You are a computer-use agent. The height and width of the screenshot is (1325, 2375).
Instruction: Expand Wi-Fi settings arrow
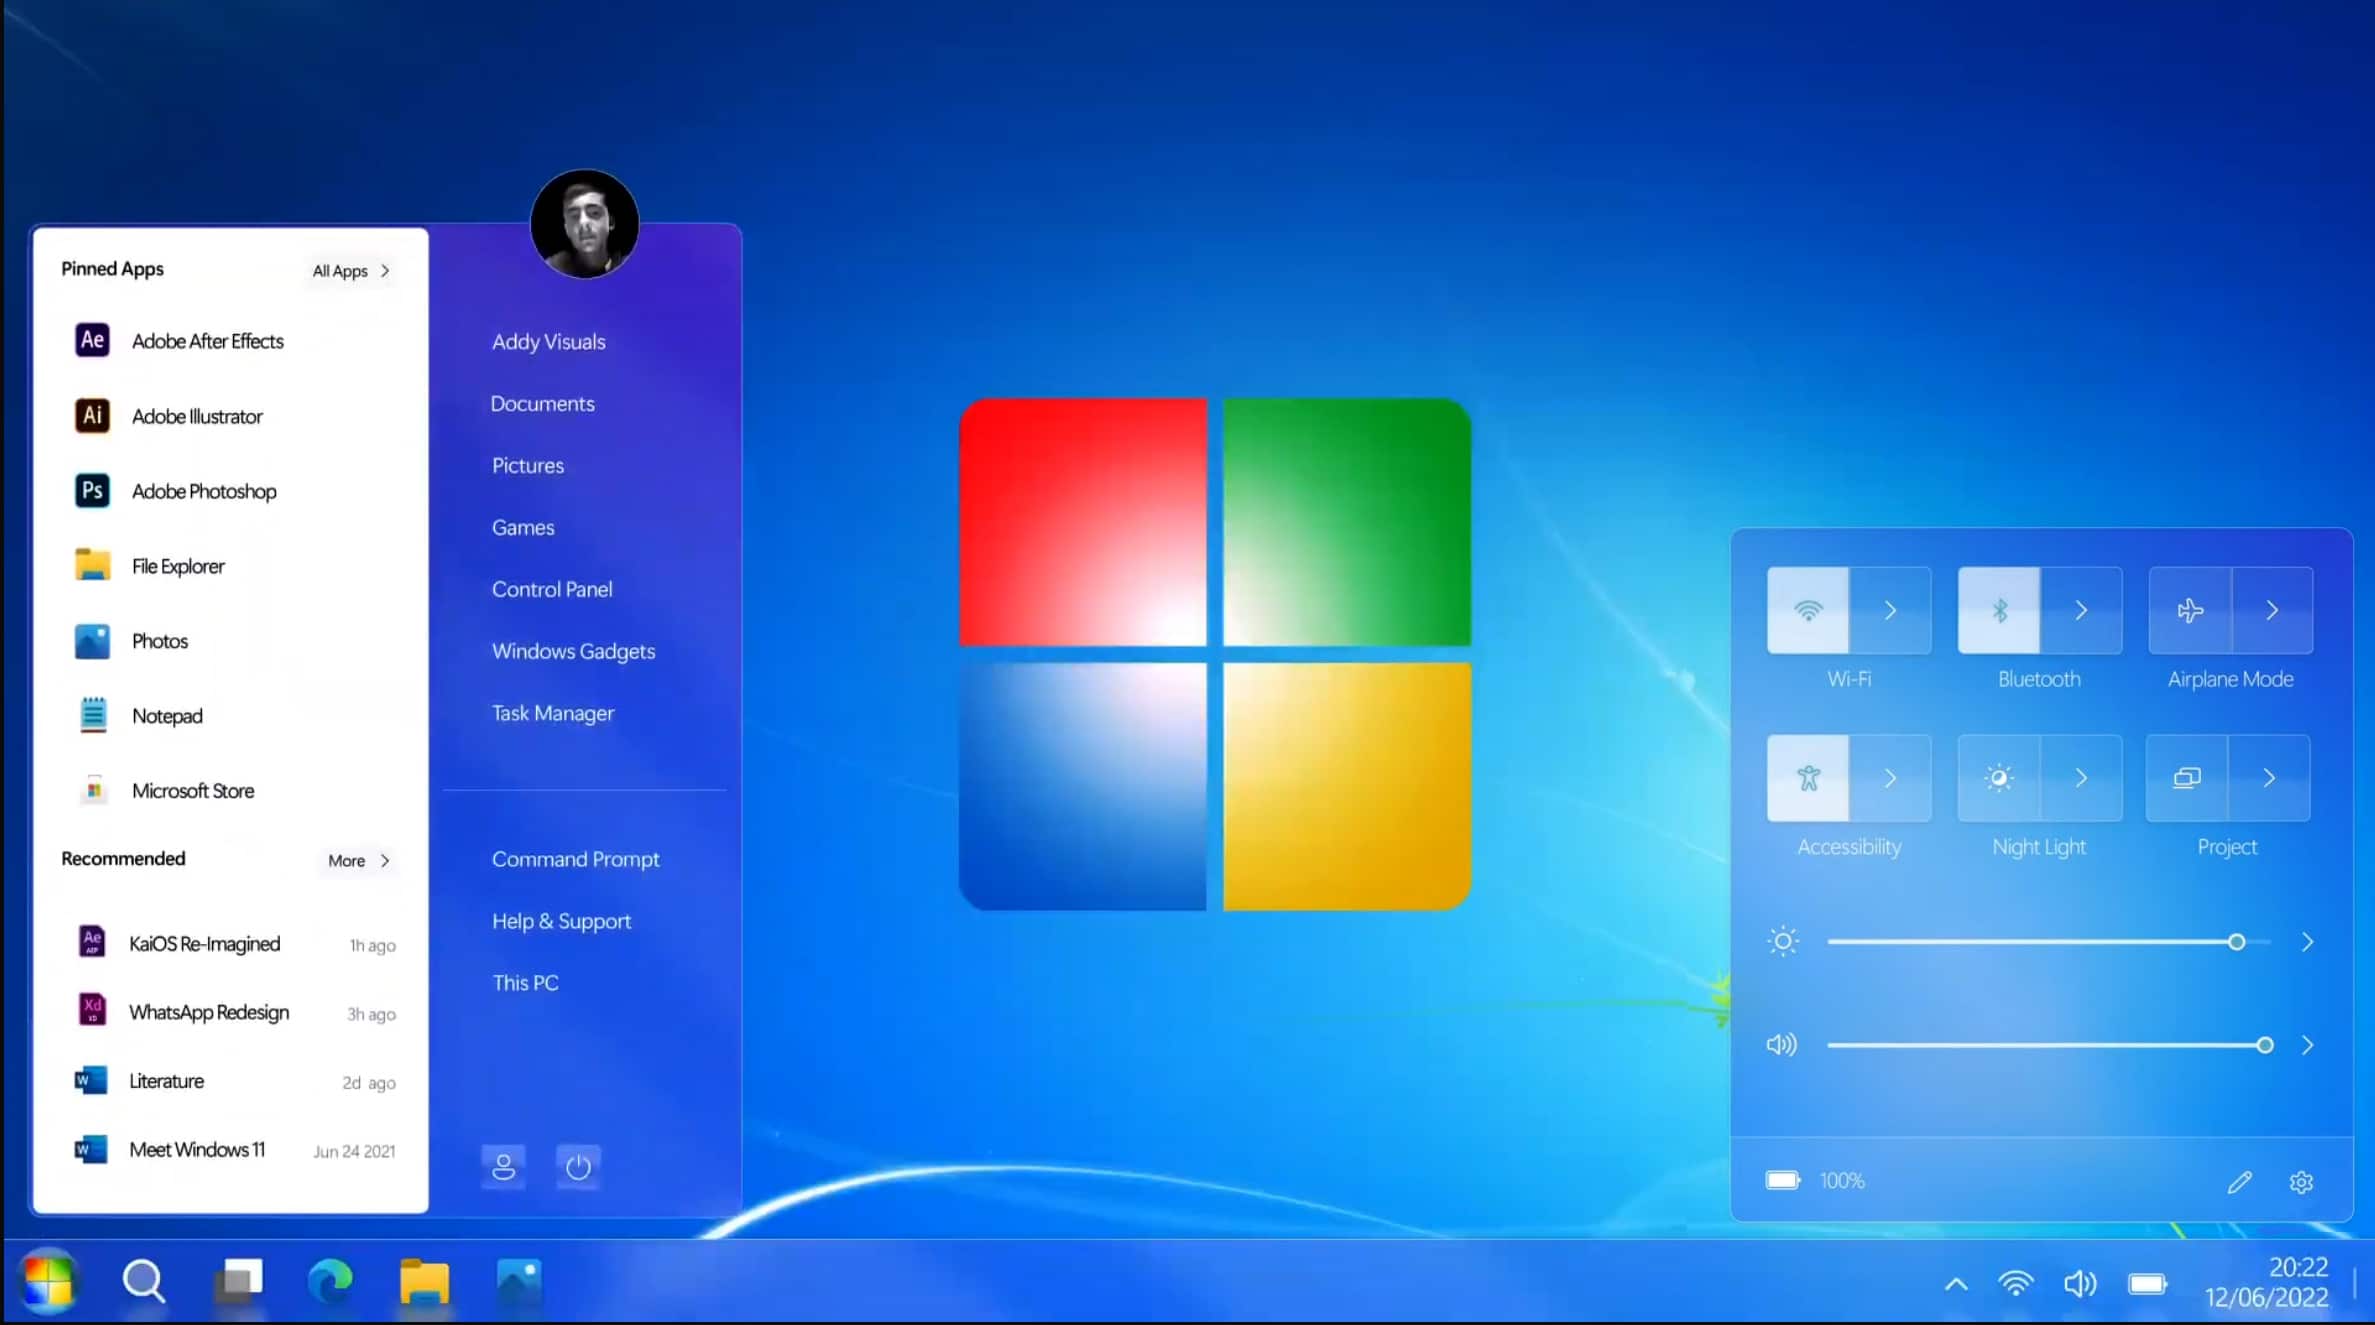[1889, 610]
